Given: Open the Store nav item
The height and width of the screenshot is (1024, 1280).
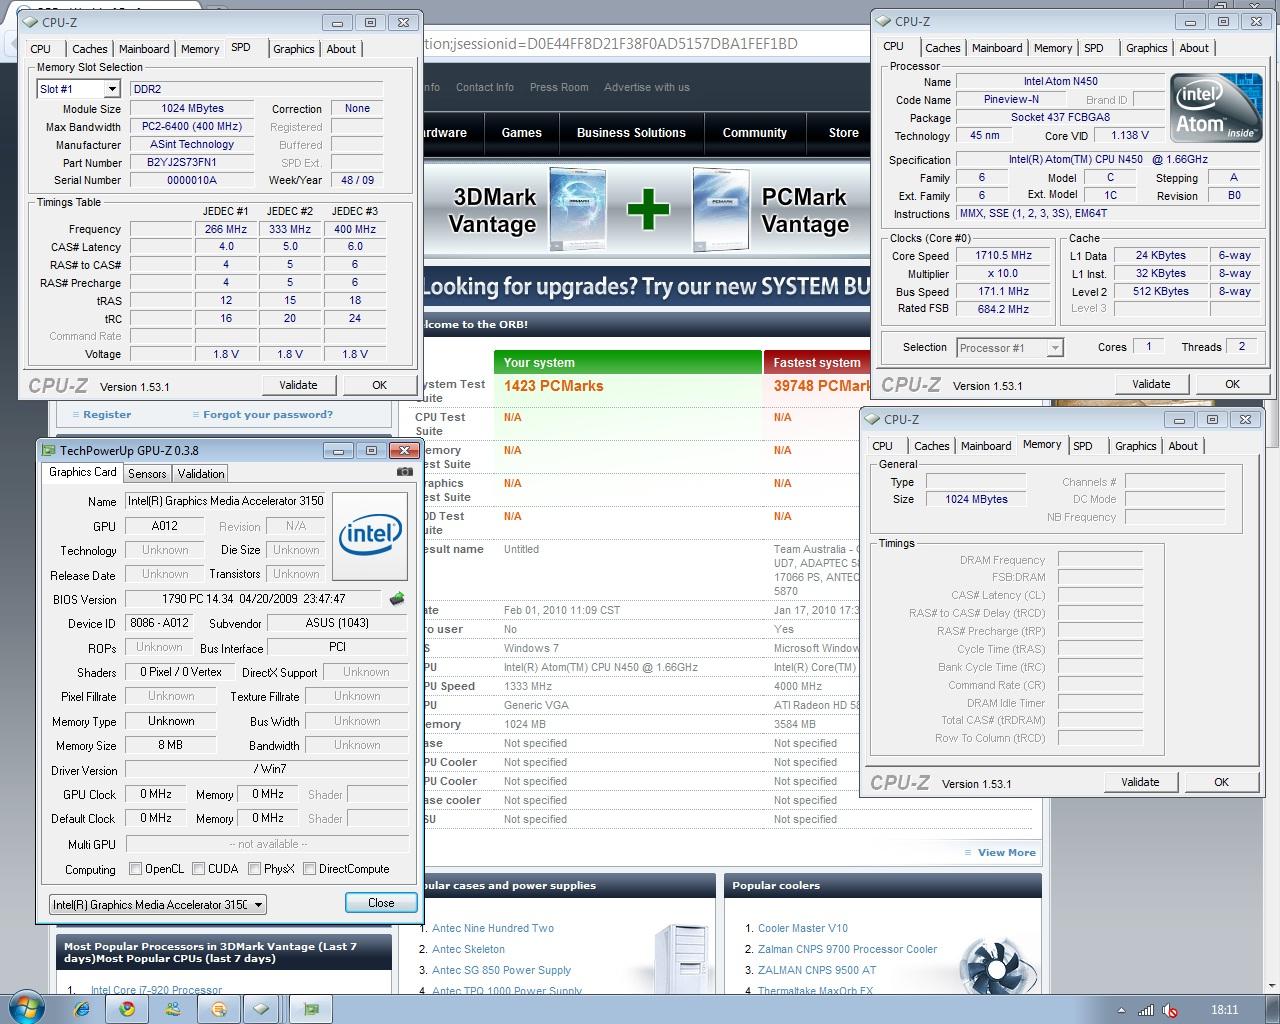Looking at the screenshot, I should [x=843, y=133].
